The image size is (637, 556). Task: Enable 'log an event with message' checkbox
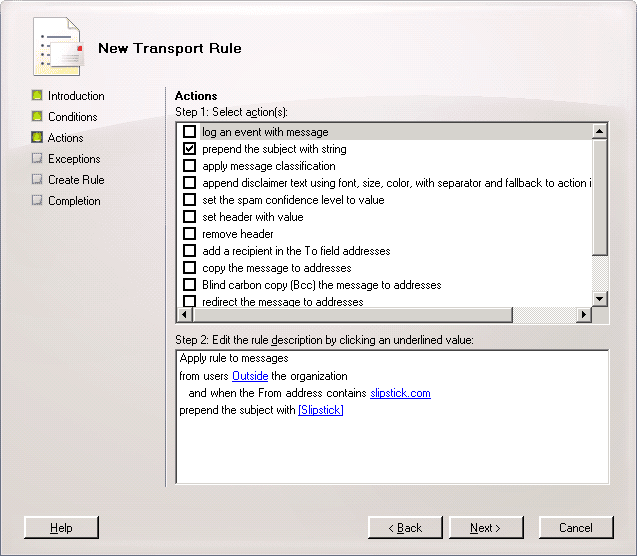pyautogui.click(x=189, y=132)
